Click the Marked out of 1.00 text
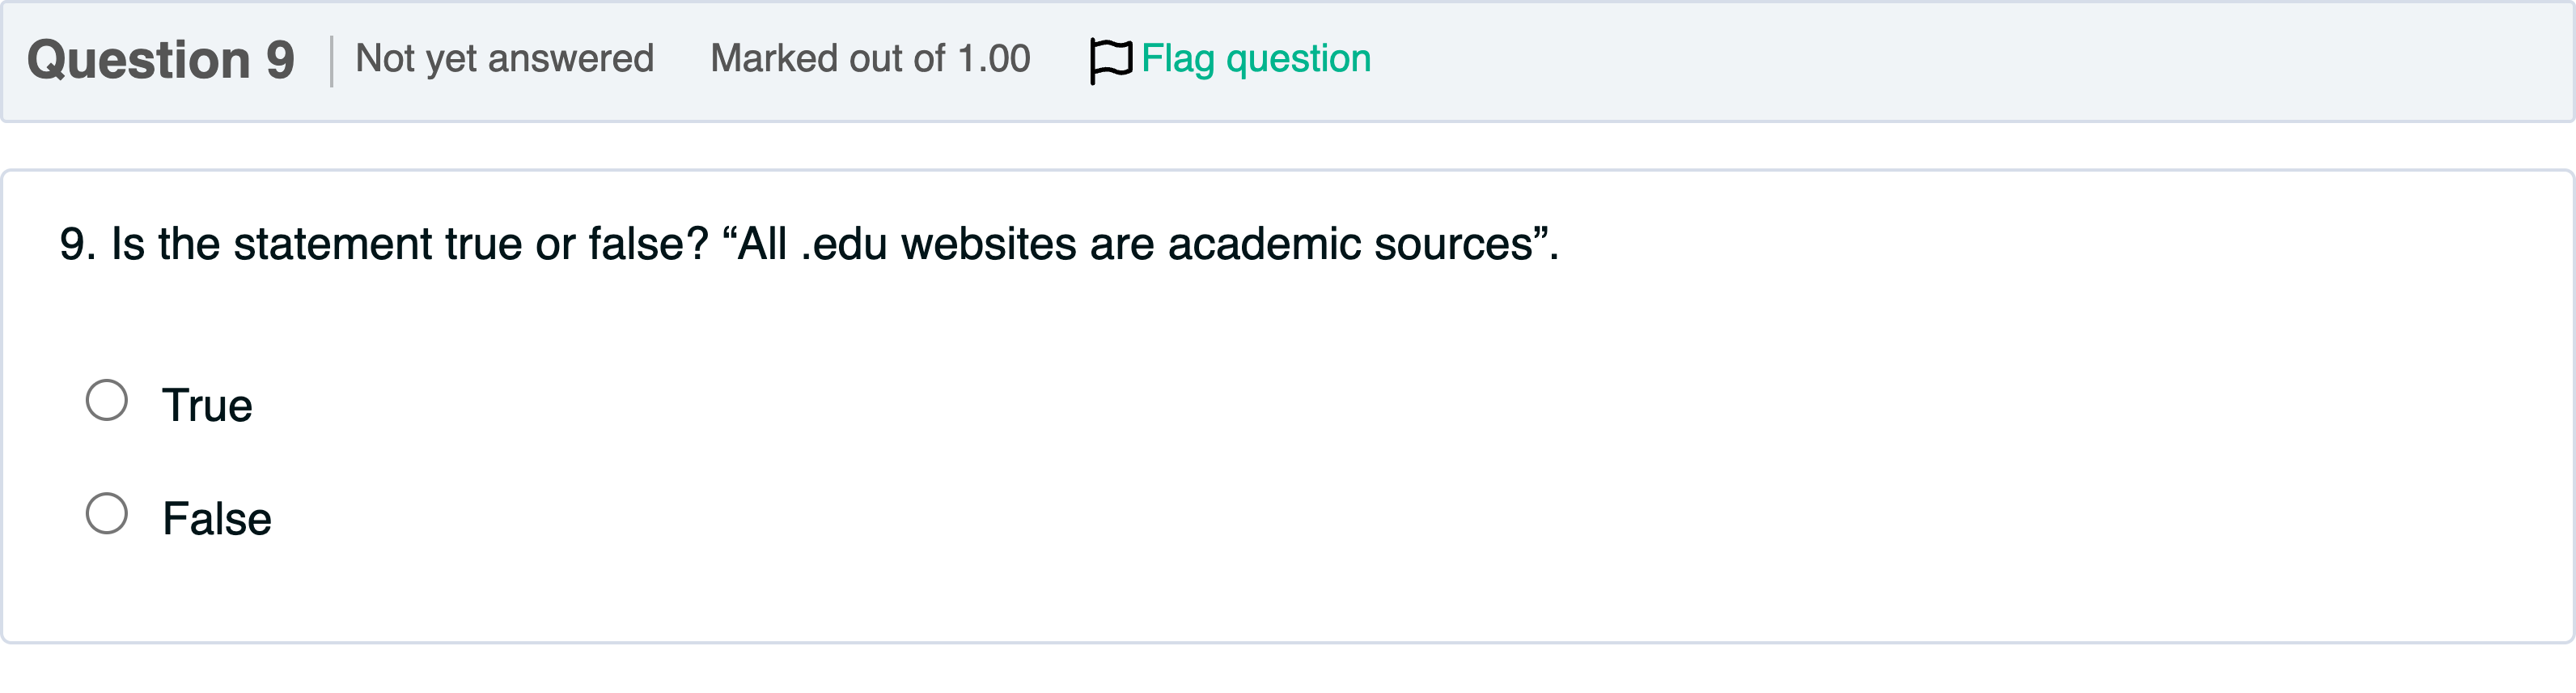This screenshot has height=693, width=2576. tap(869, 59)
